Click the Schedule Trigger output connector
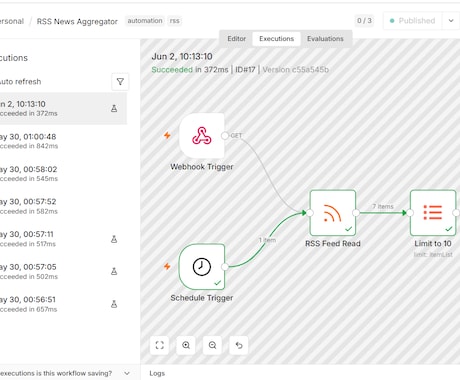Image resolution: width=460 pixels, height=380 pixels. (225, 267)
